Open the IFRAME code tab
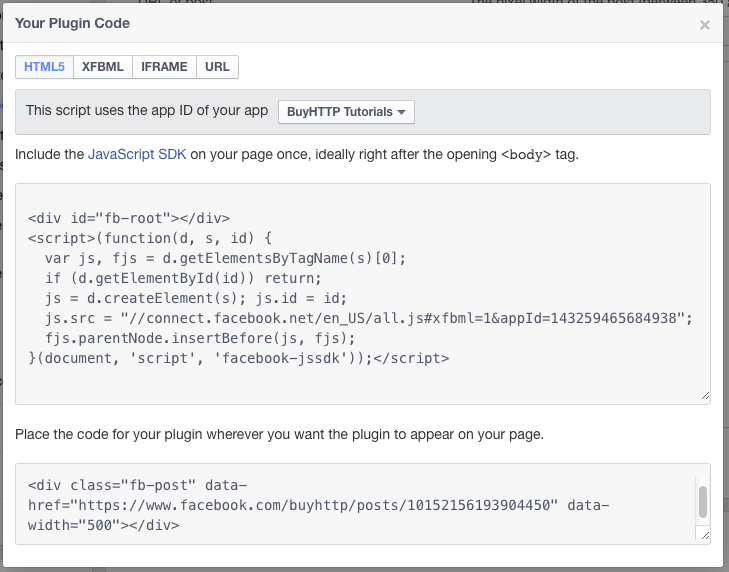 tap(164, 67)
